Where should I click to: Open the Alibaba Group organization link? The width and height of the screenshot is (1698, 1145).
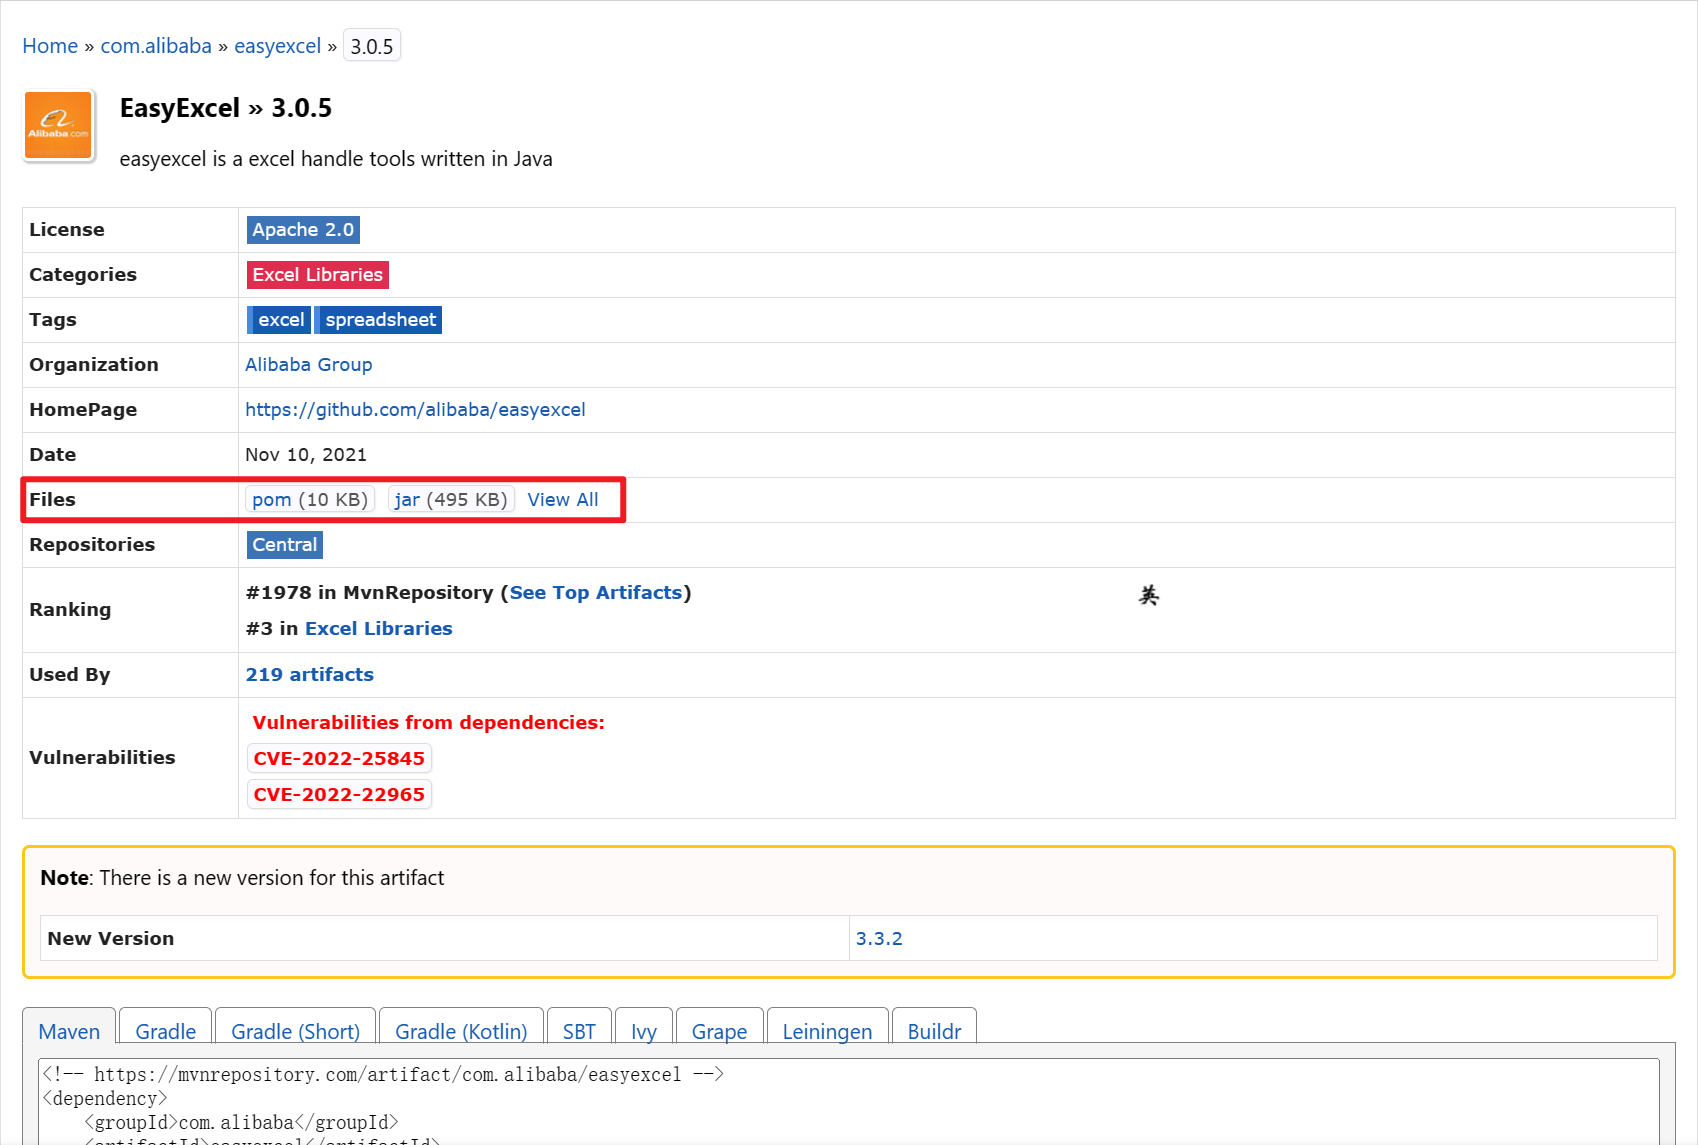(x=309, y=365)
